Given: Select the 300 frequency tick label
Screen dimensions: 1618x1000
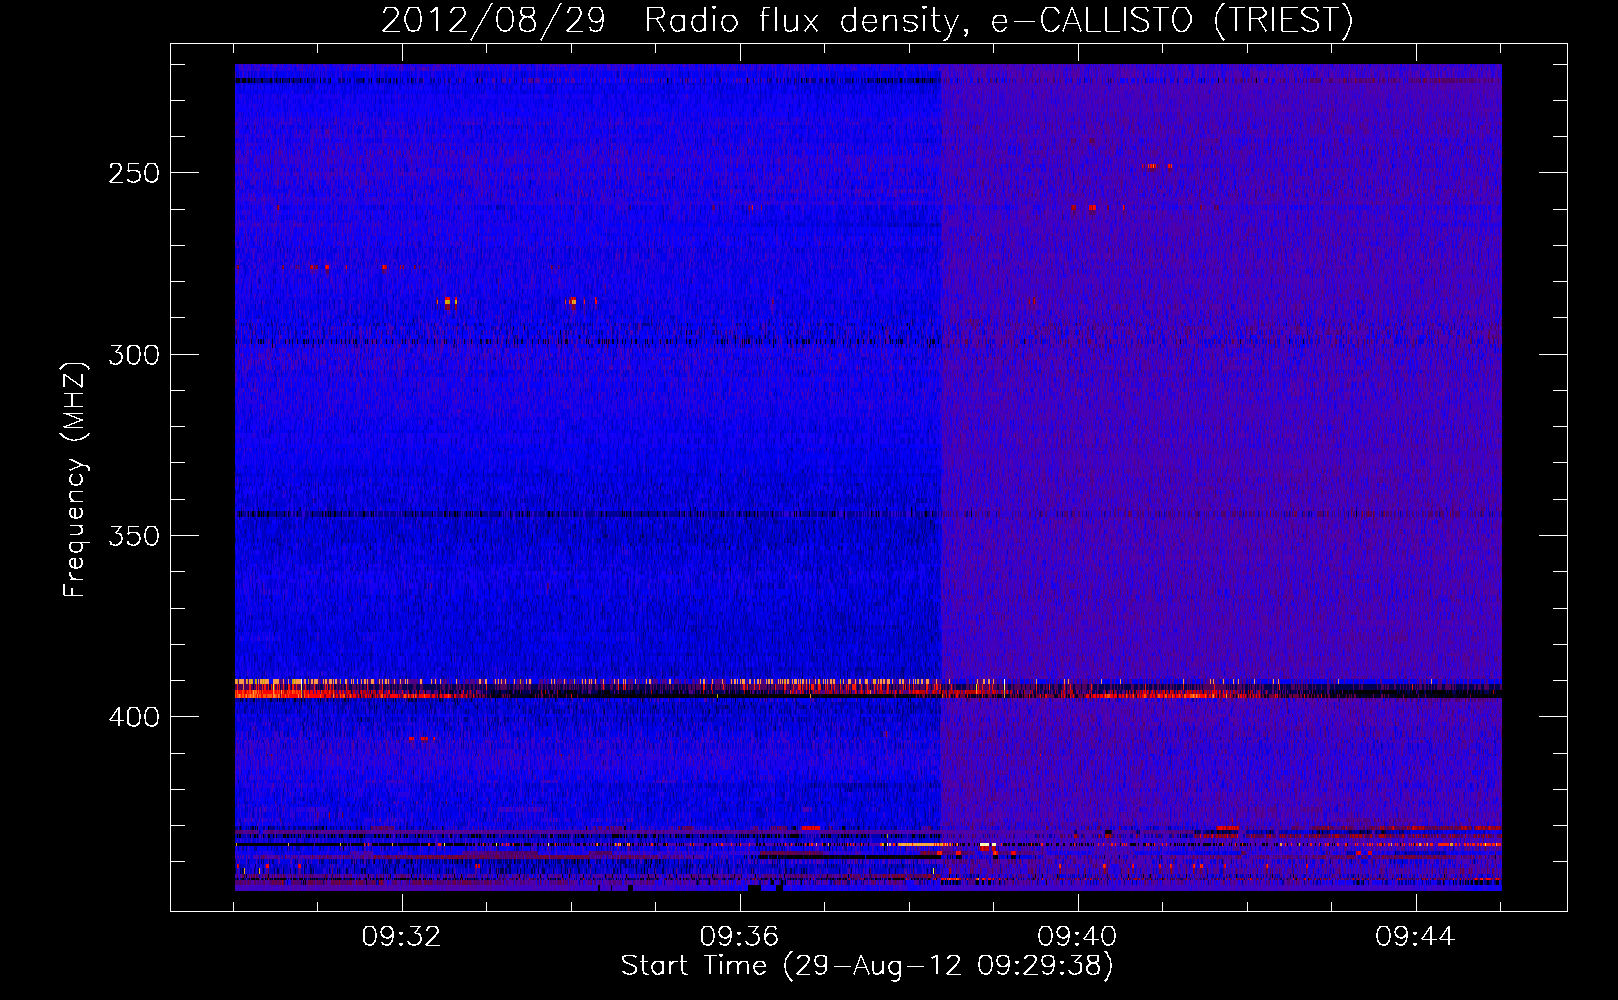Looking at the screenshot, I should [134, 355].
